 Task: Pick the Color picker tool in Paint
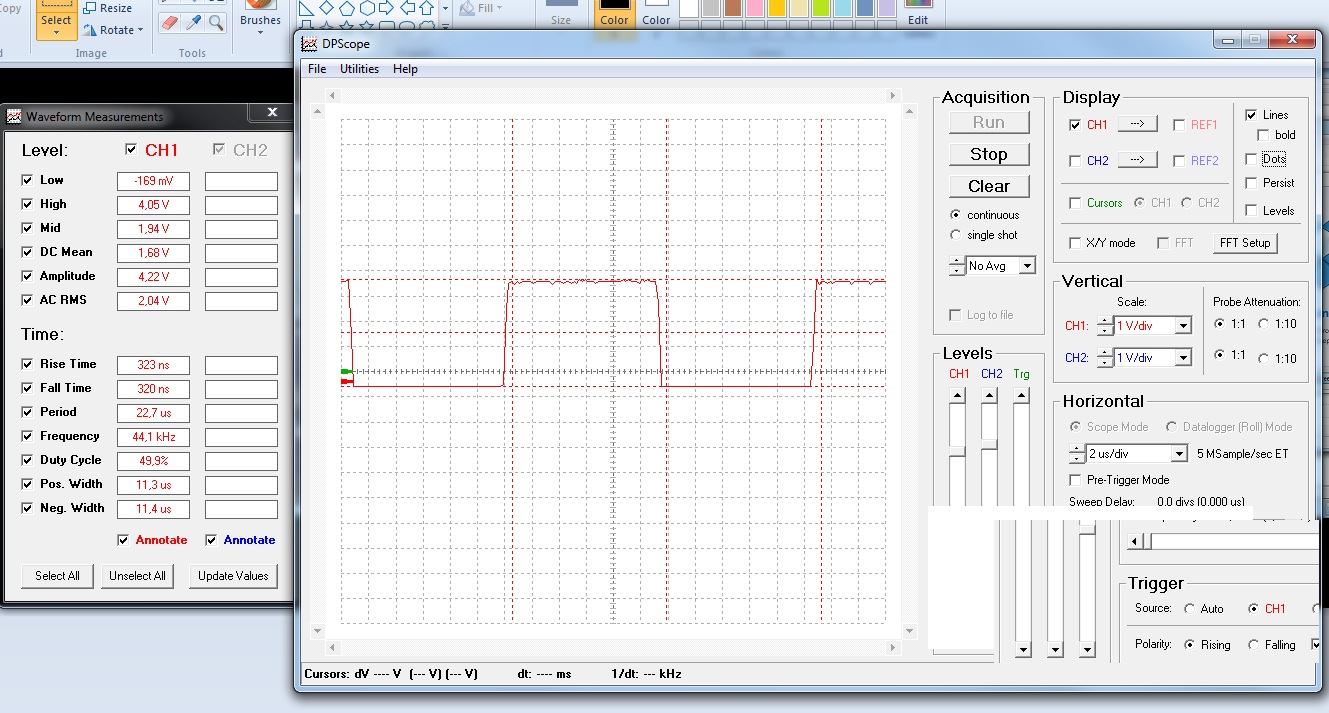[x=194, y=22]
